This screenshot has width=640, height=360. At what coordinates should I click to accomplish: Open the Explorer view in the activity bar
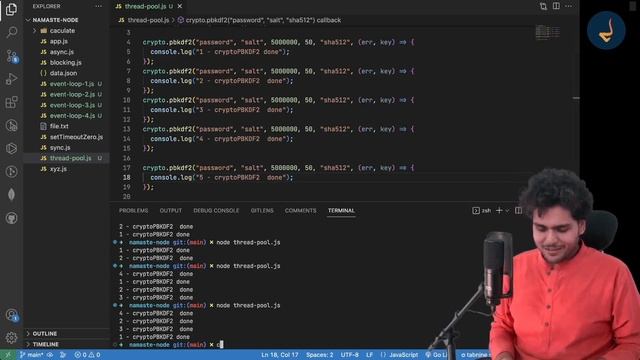coord(11,9)
